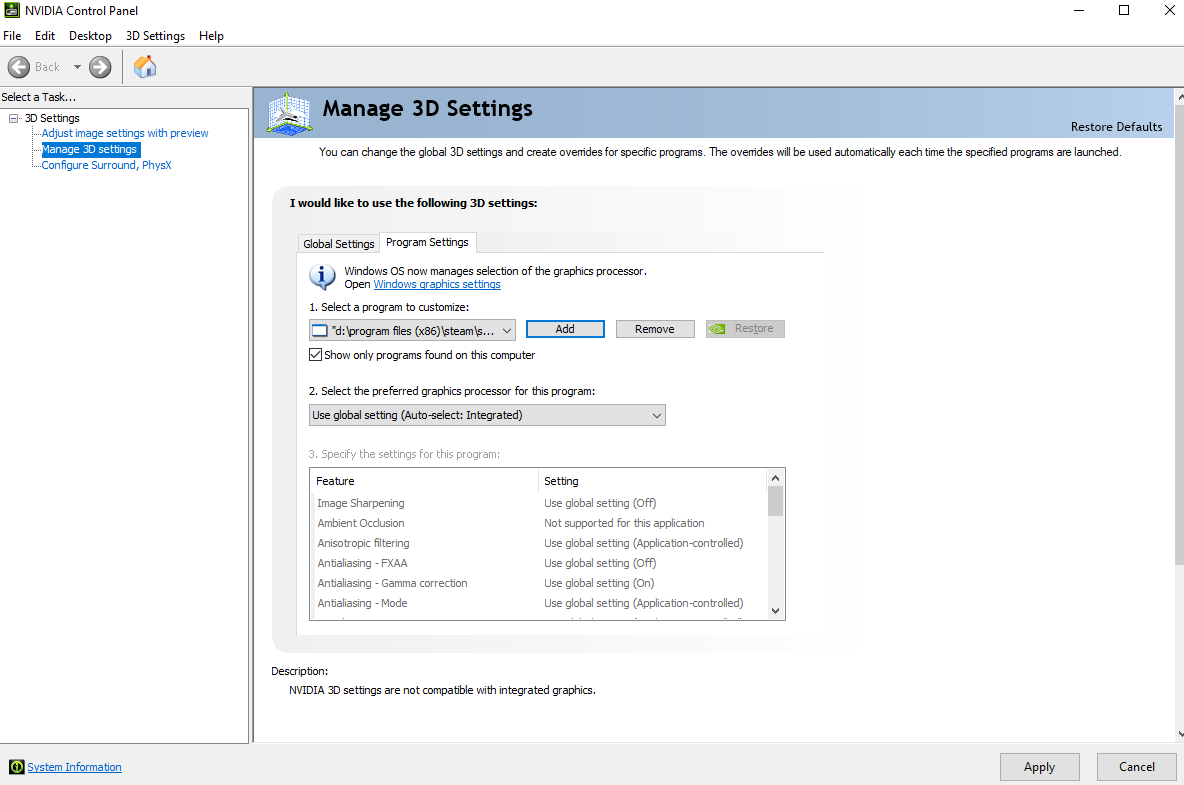Click the feature list scrollbar down arrow
The width and height of the screenshot is (1184, 785).
tap(775, 610)
